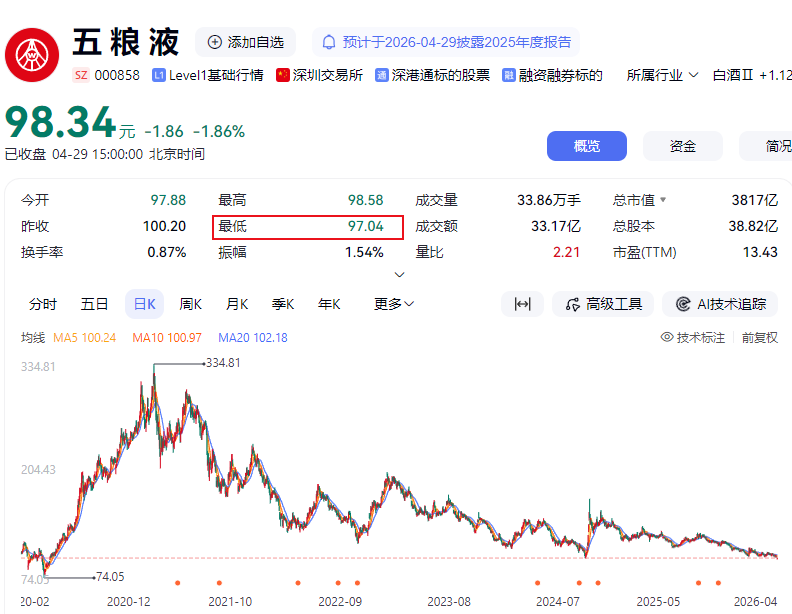Click the chart width stretch icon button

coord(522,304)
